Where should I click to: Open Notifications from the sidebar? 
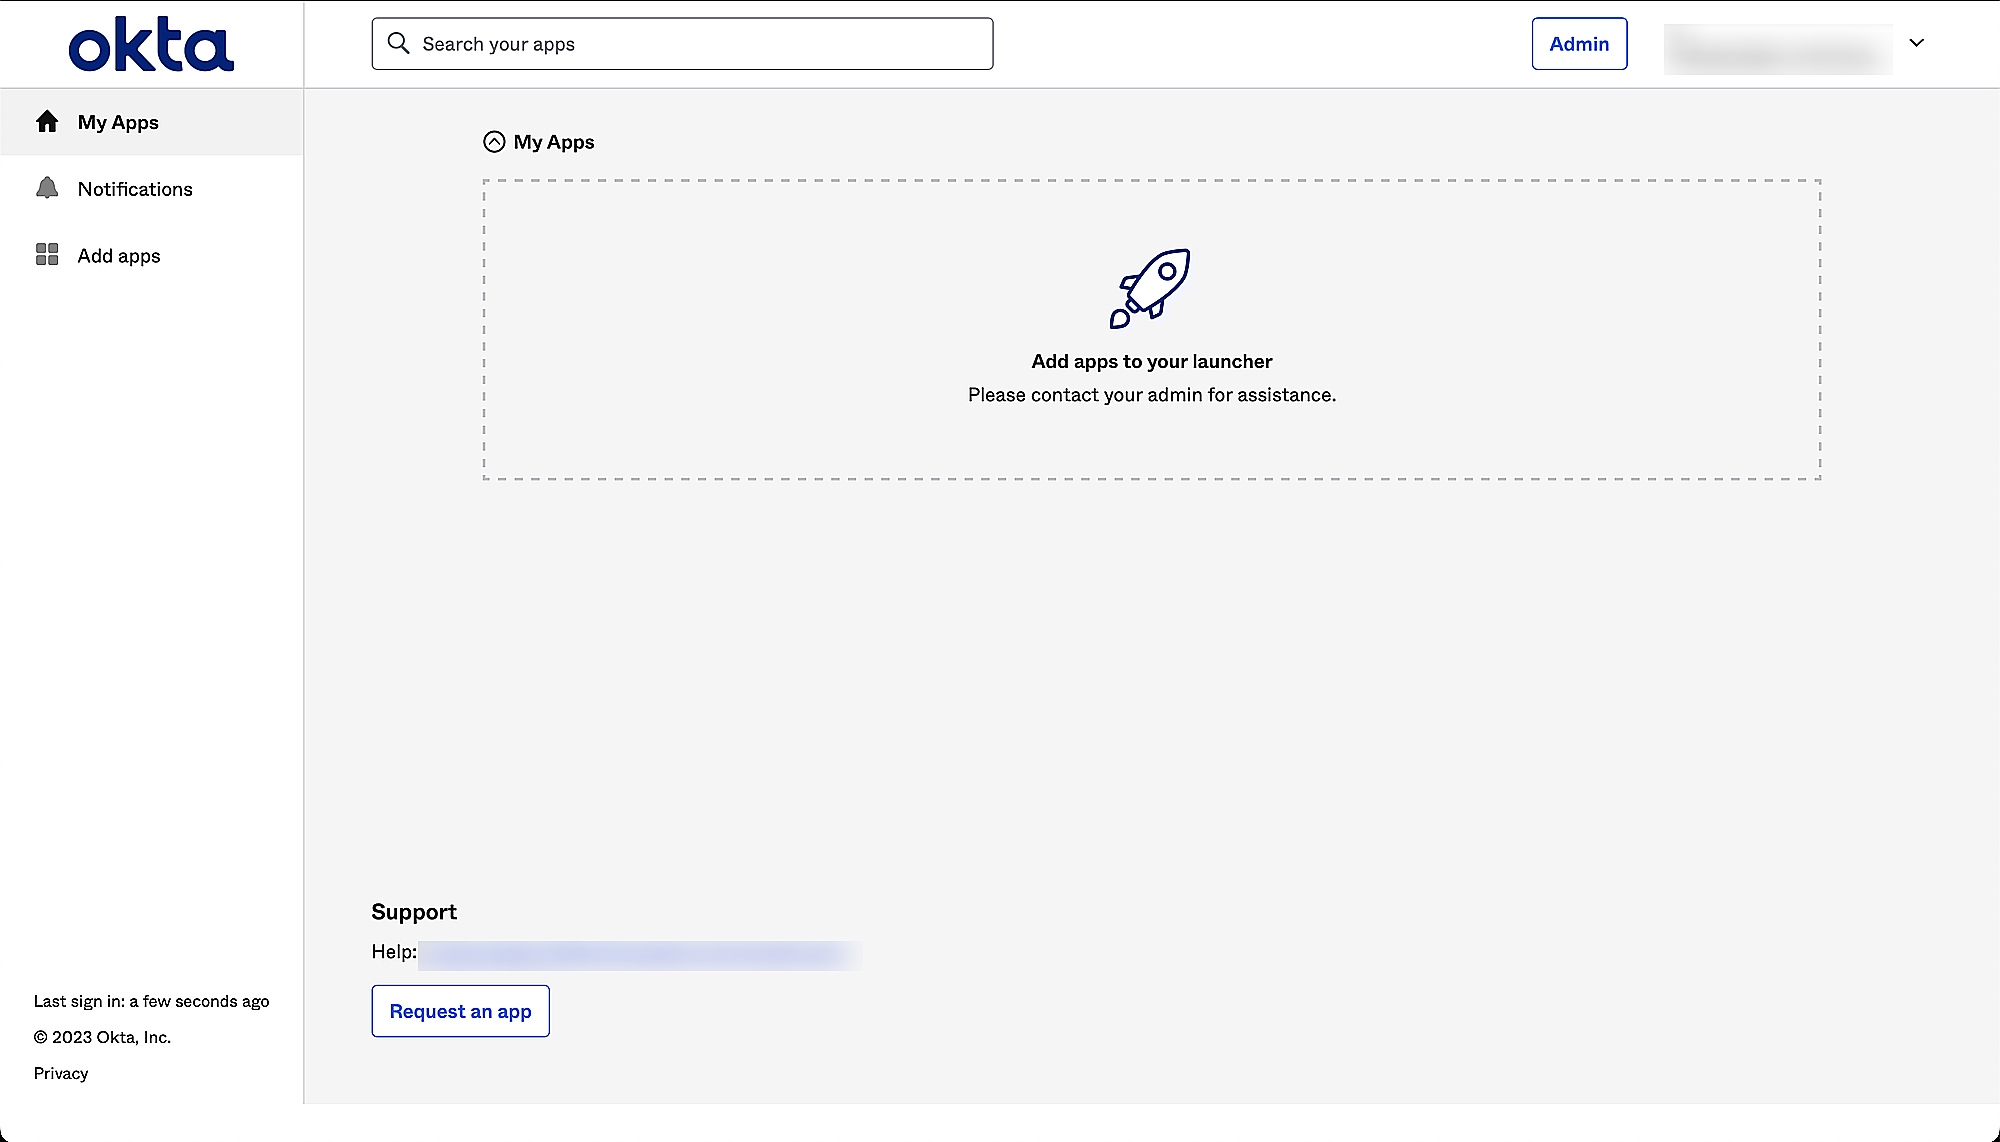(135, 189)
